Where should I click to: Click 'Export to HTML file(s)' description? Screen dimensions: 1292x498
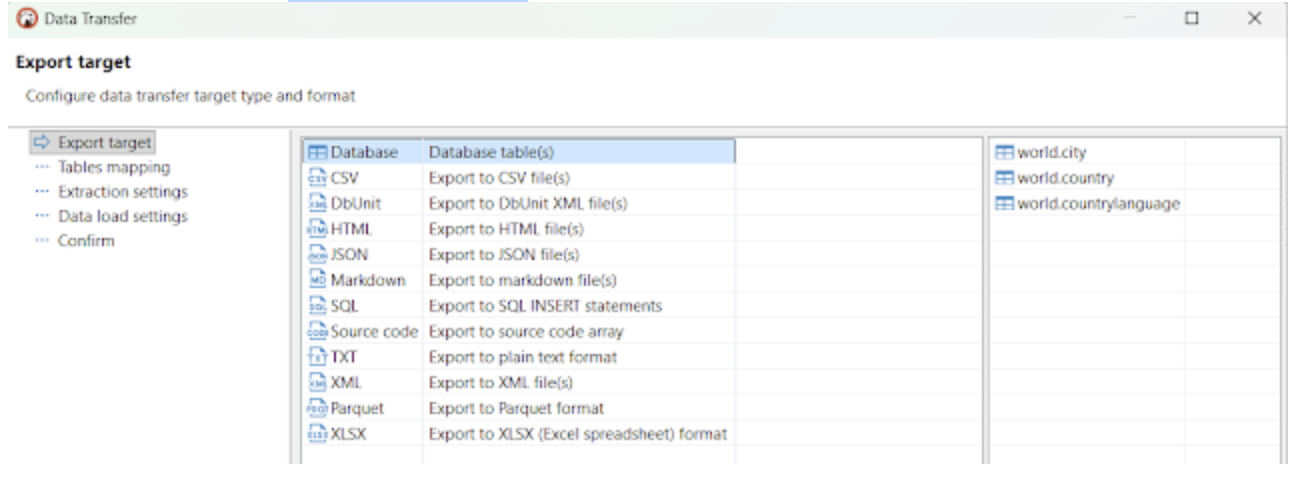point(506,229)
